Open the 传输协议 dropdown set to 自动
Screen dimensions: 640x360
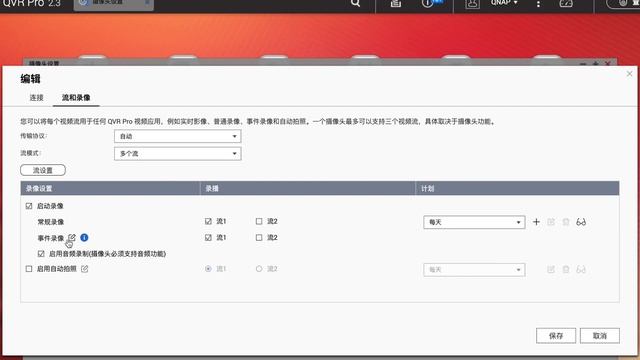pyautogui.click(x=178, y=136)
